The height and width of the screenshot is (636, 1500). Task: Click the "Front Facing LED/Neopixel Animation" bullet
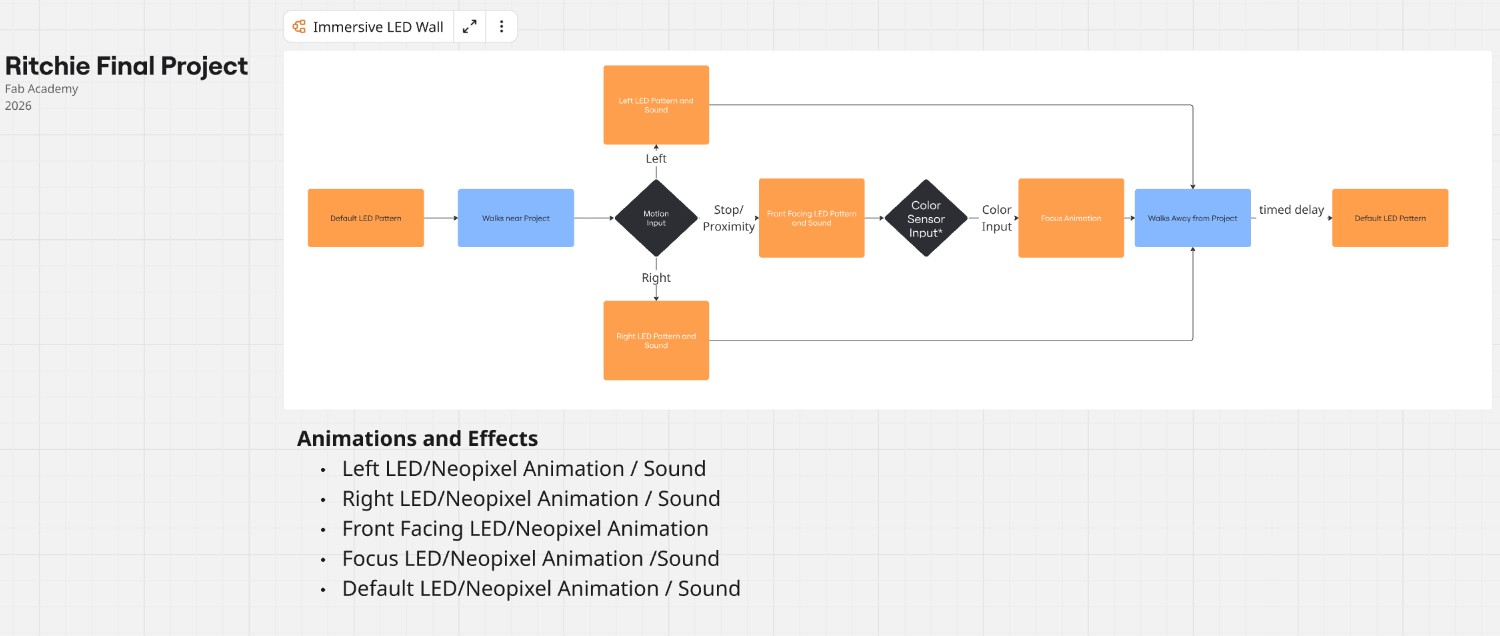click(x=525, y=528)
